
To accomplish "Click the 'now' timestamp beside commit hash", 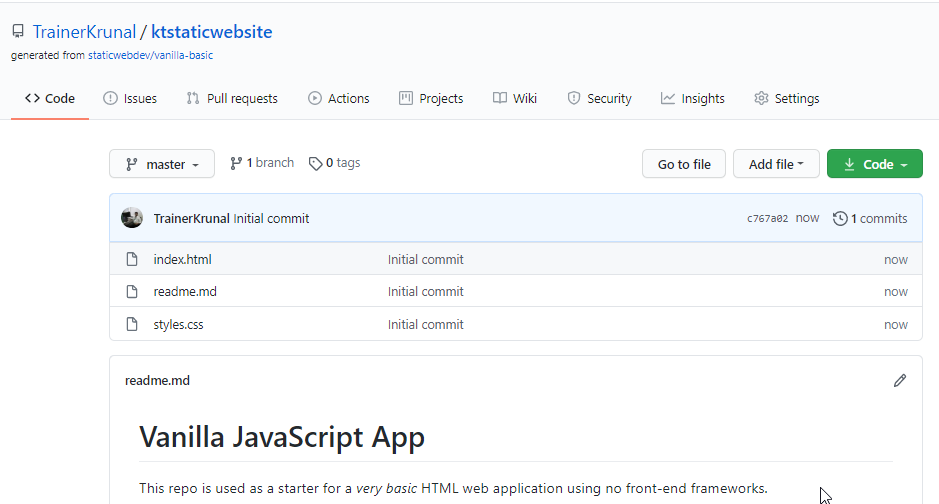I will click(807, 218).
